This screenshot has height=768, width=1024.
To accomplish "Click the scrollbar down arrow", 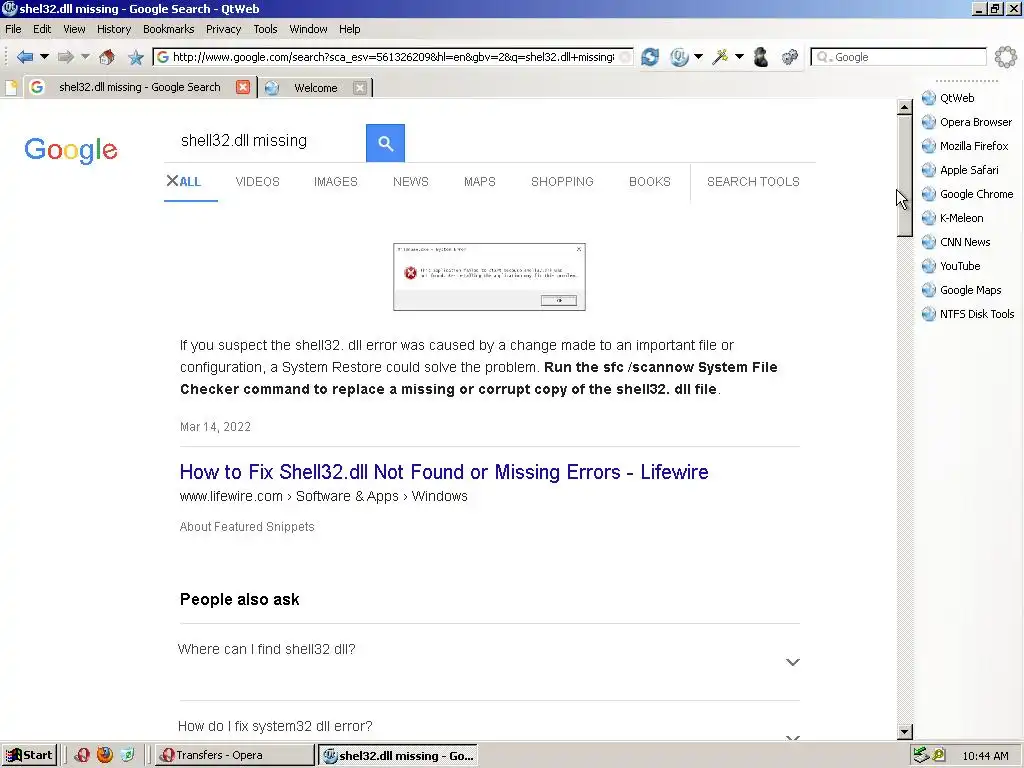I will [904, 732].
